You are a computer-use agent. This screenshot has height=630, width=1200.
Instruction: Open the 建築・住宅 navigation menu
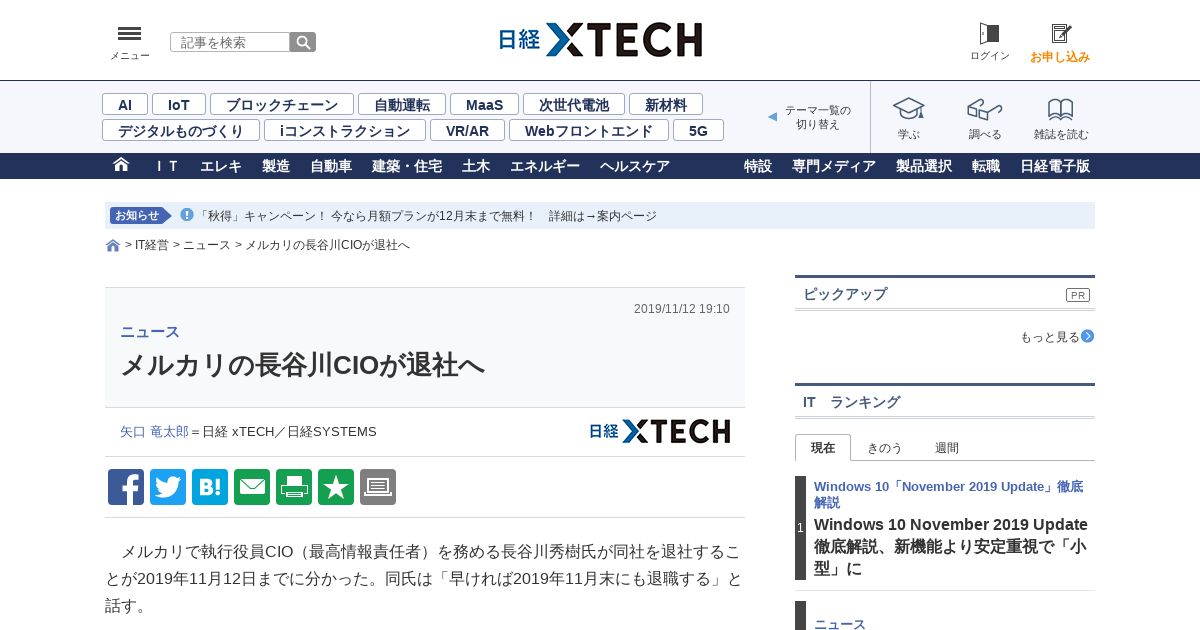pyautogui.click(x=407, y=166)
